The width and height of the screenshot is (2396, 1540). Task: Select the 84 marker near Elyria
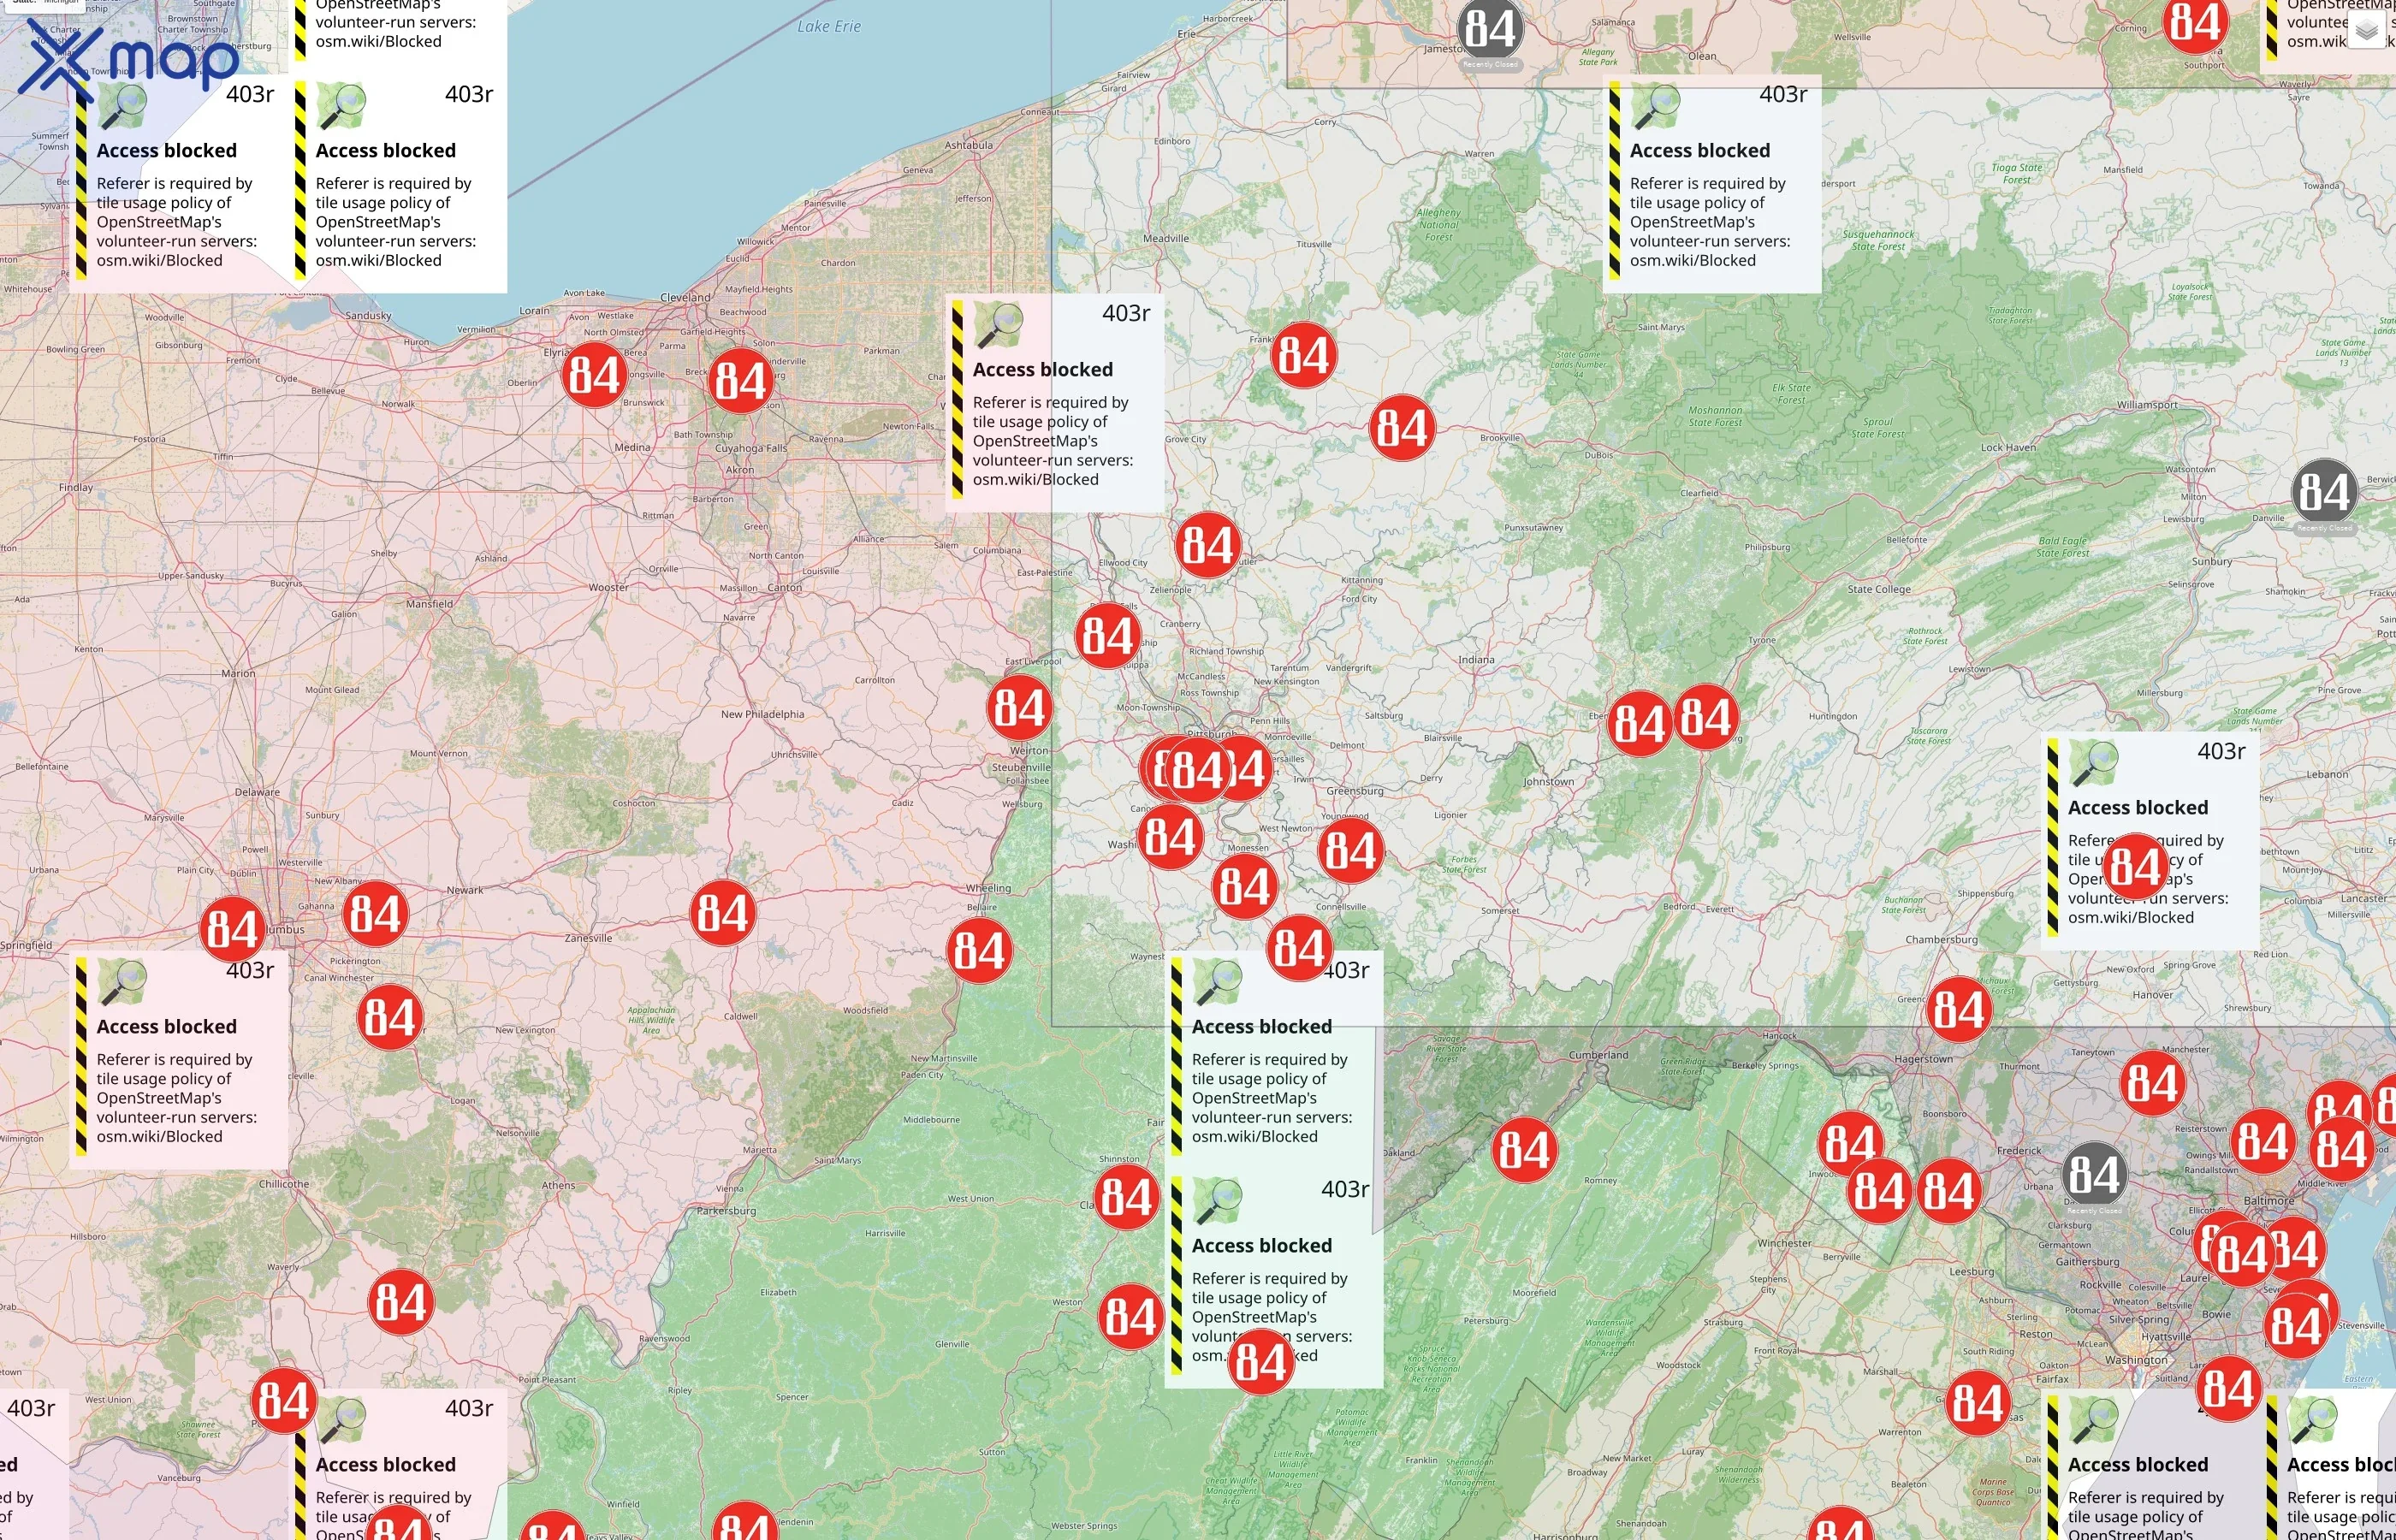pos(595,375)
